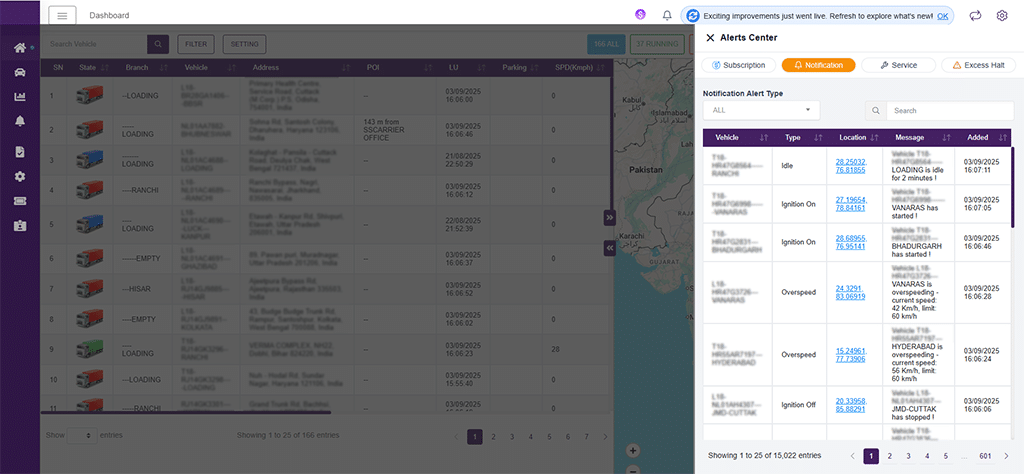
Task: Go to alerts page 601
Action: 985,456
